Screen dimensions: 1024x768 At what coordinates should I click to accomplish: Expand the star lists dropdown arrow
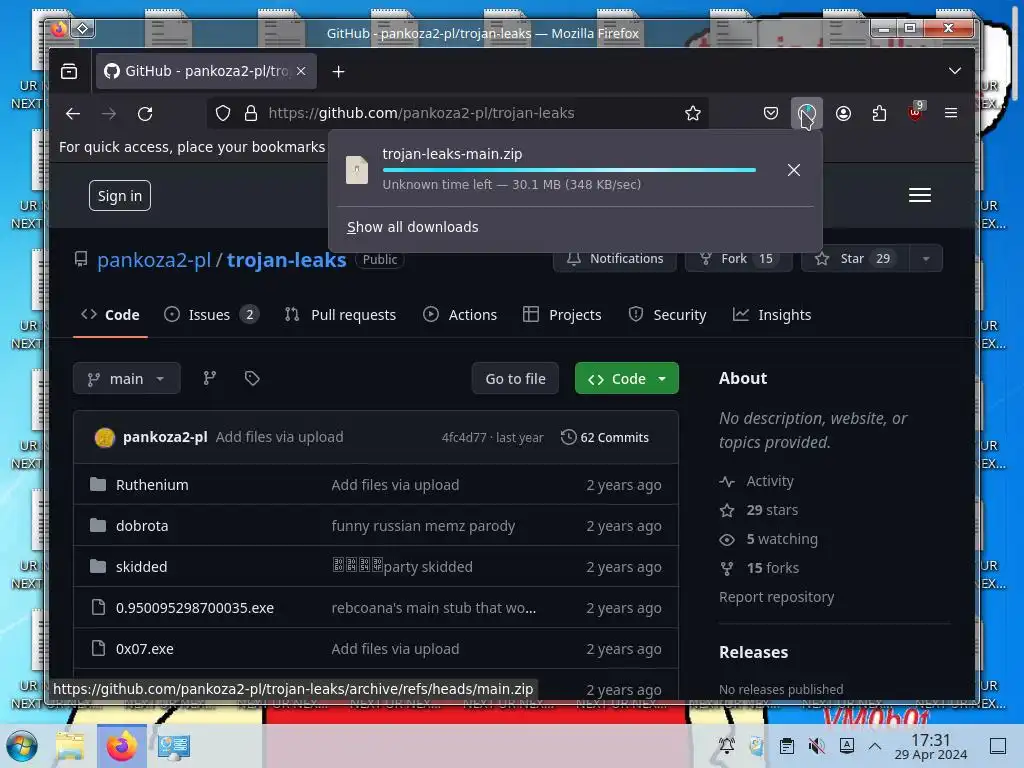coord(925,259)
